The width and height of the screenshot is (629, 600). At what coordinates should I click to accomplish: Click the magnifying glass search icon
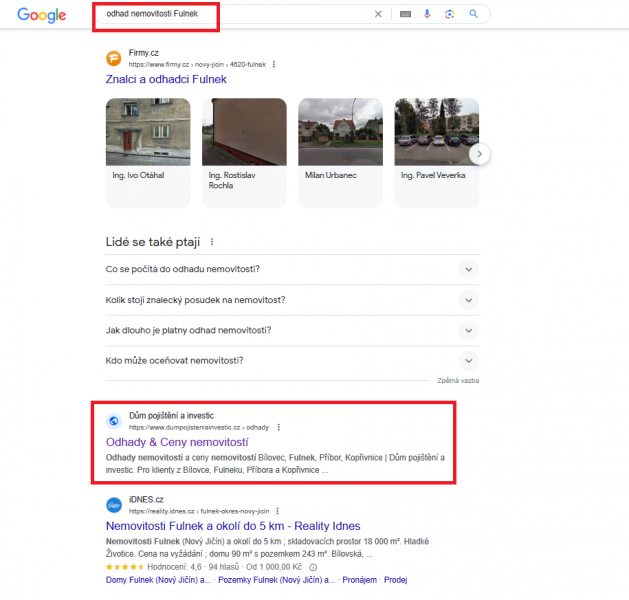(473, 14)
